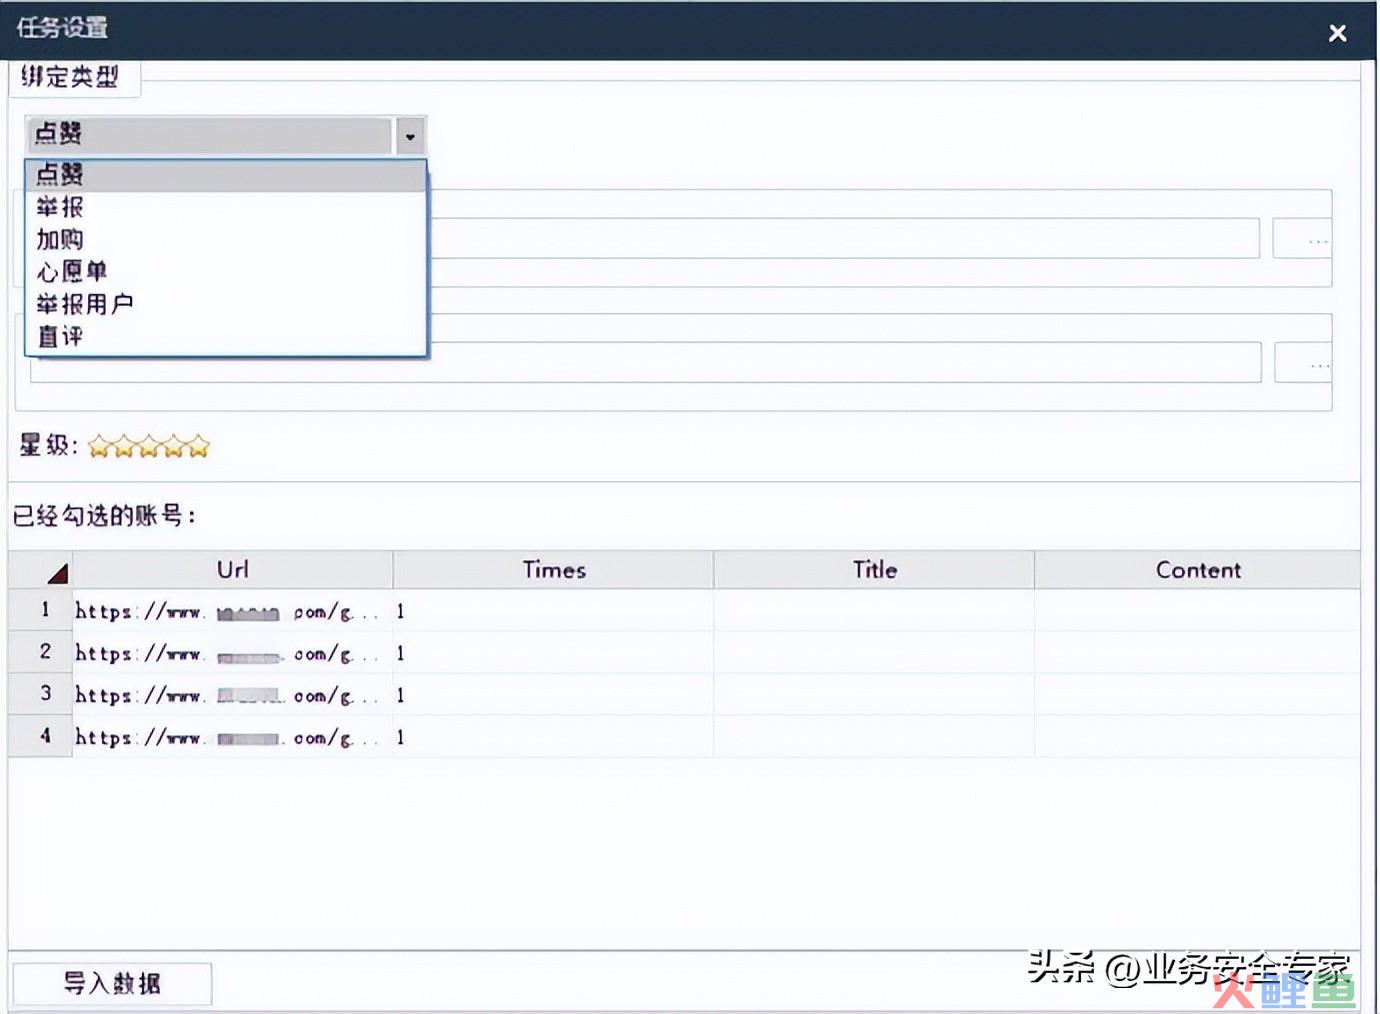Click the Title cell in row 1

(x=874, y=611)
